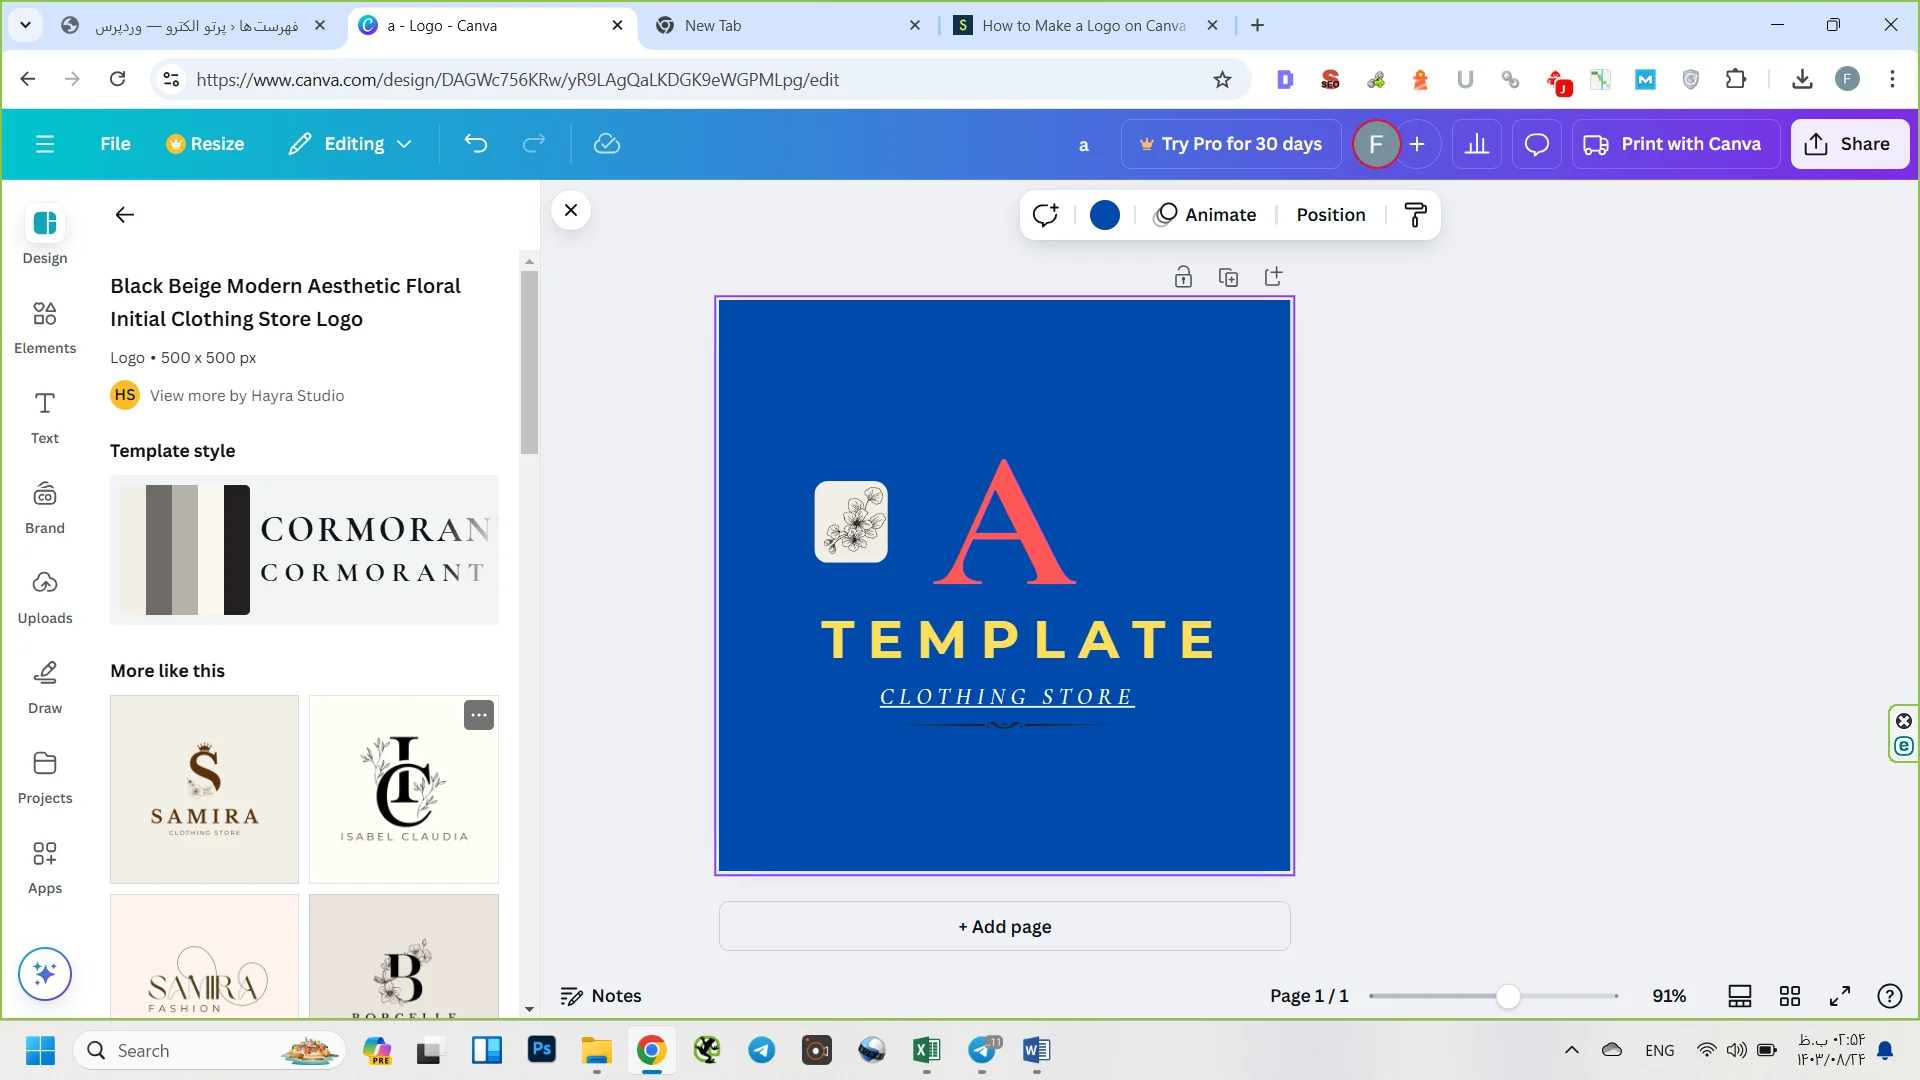Image resolution: width=1920 pixels, height=1080 pixels.
Task: Expand the Editing mode dropdown
Action: (350, 144)
